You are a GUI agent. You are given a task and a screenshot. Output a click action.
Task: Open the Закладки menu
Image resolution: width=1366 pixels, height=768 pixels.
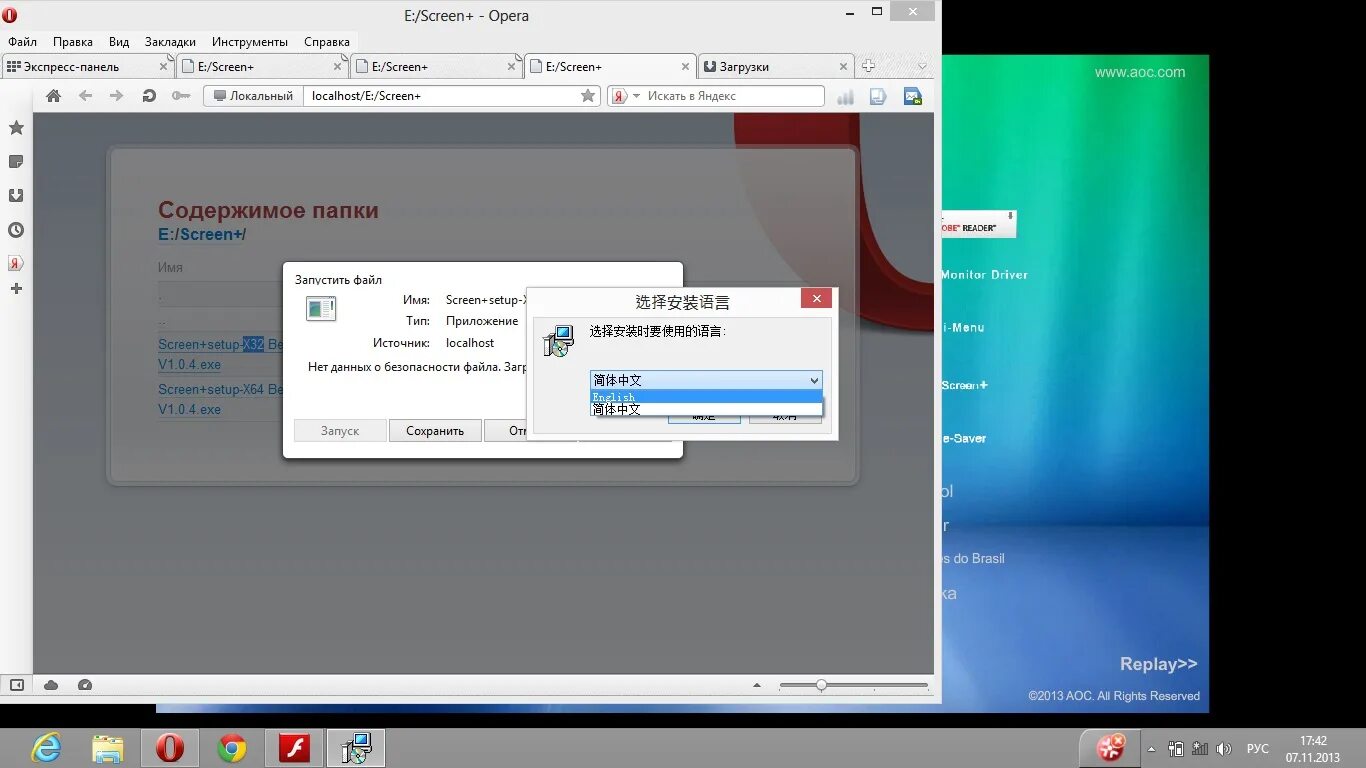(x=170, y=42)
